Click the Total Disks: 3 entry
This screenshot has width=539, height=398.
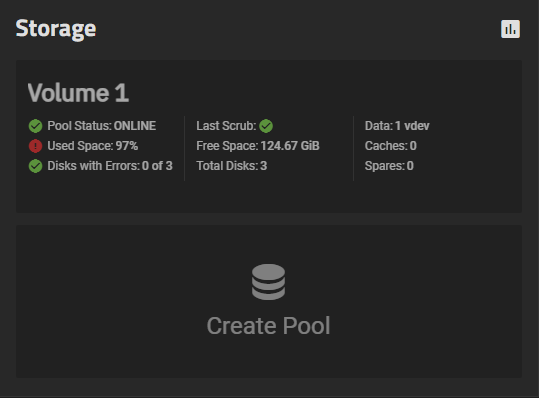(x=232, y=166)
